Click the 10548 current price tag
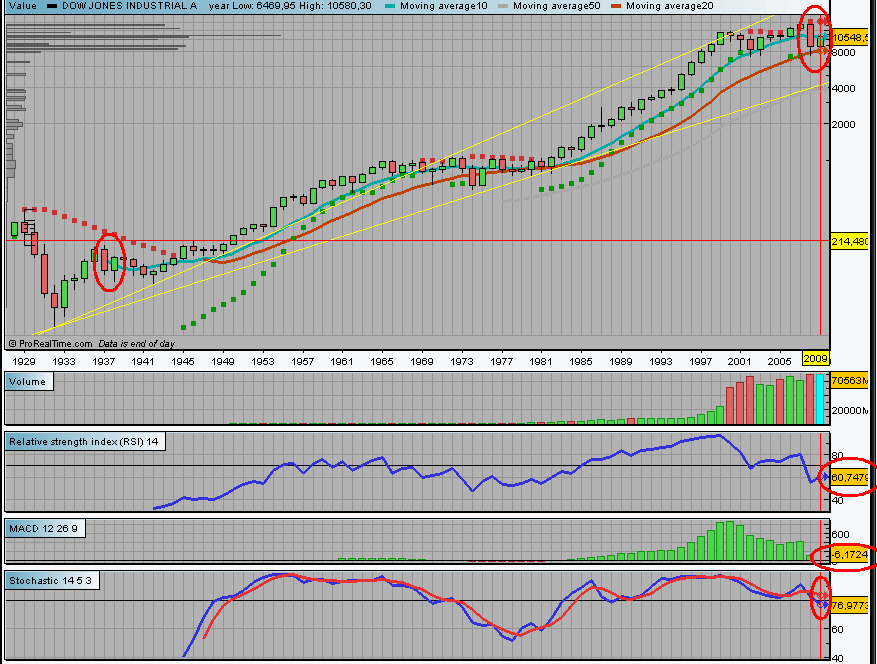This screenshot has width=877, height=664. pos(850,37)
